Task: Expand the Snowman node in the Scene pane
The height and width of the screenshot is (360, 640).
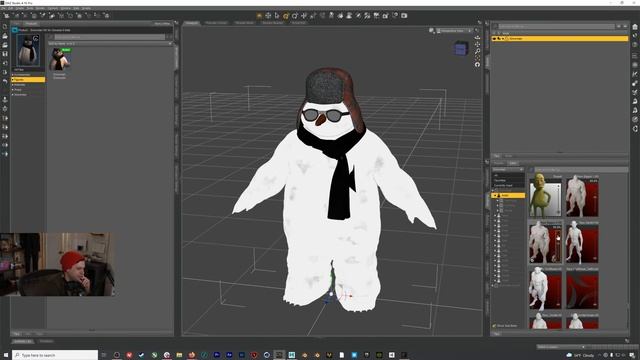Action: [503, 38]
